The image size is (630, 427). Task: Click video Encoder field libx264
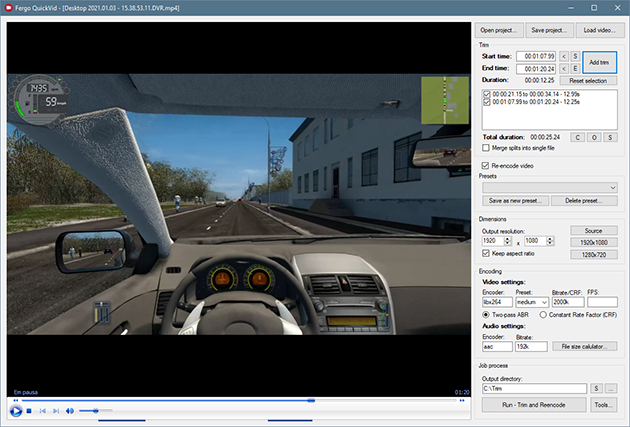tap(497, 302)
